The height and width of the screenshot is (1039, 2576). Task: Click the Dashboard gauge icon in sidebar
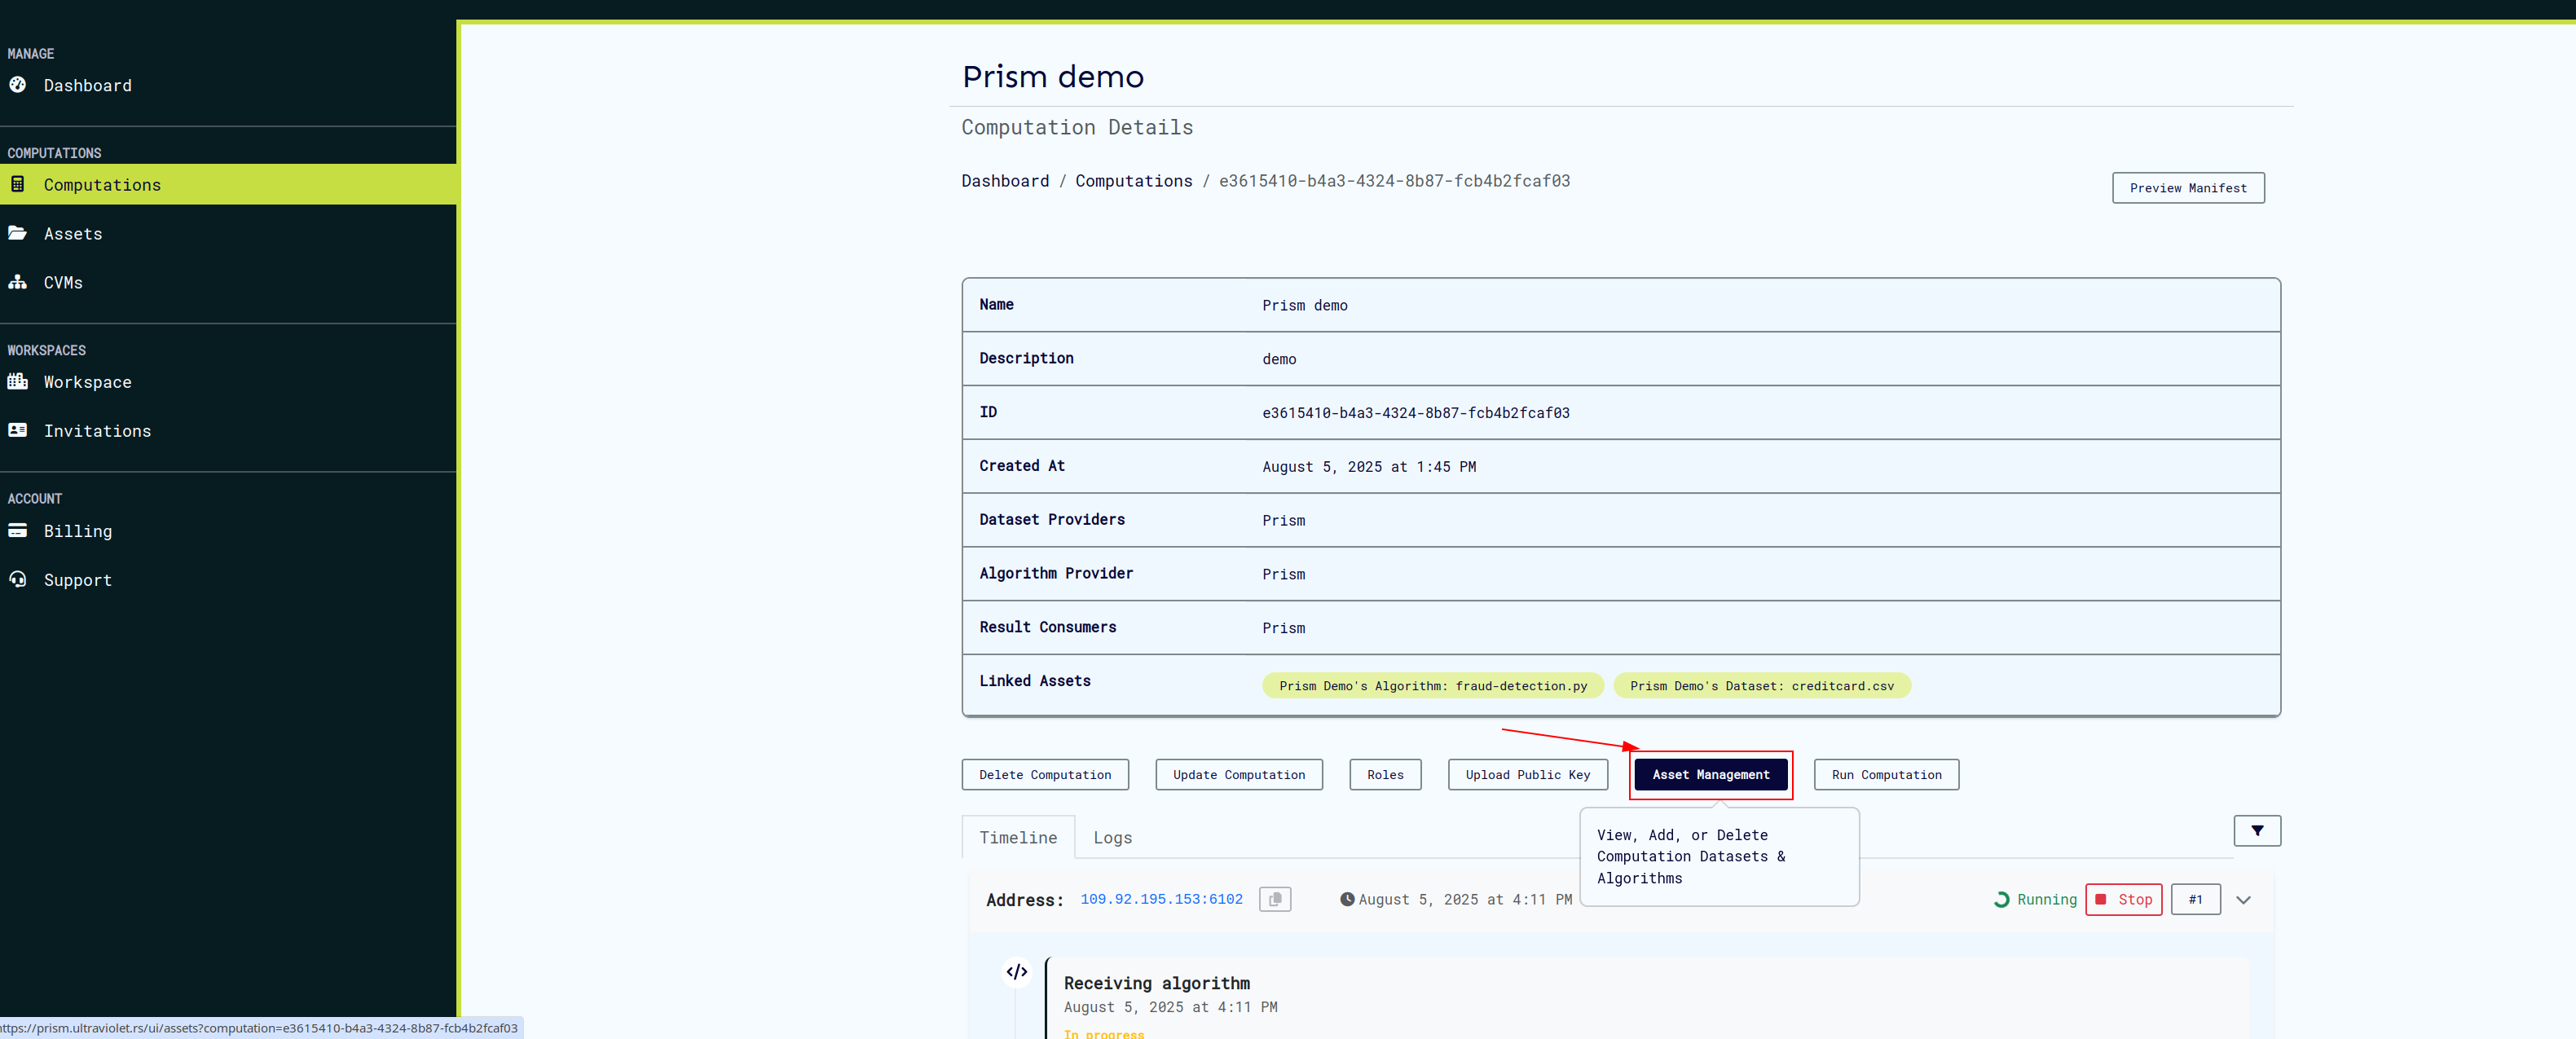tap(18, 85)
